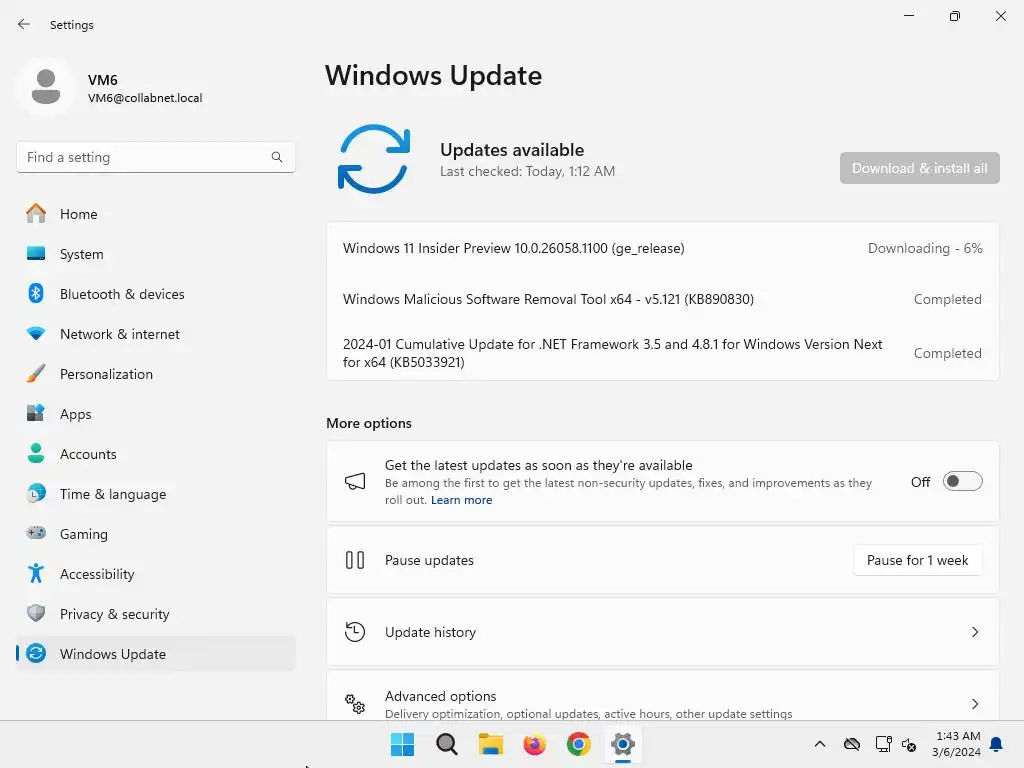Image resolution: width=1024 pixels, height=768 pixels.
Task: Select Malicious Software Removal Tool KB890830 entry
Action: pos(663,299)
